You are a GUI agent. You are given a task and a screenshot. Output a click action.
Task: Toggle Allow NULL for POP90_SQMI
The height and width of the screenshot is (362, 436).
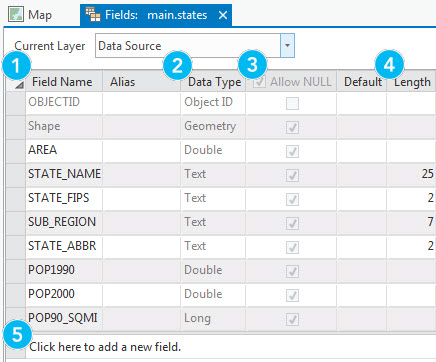292,319
